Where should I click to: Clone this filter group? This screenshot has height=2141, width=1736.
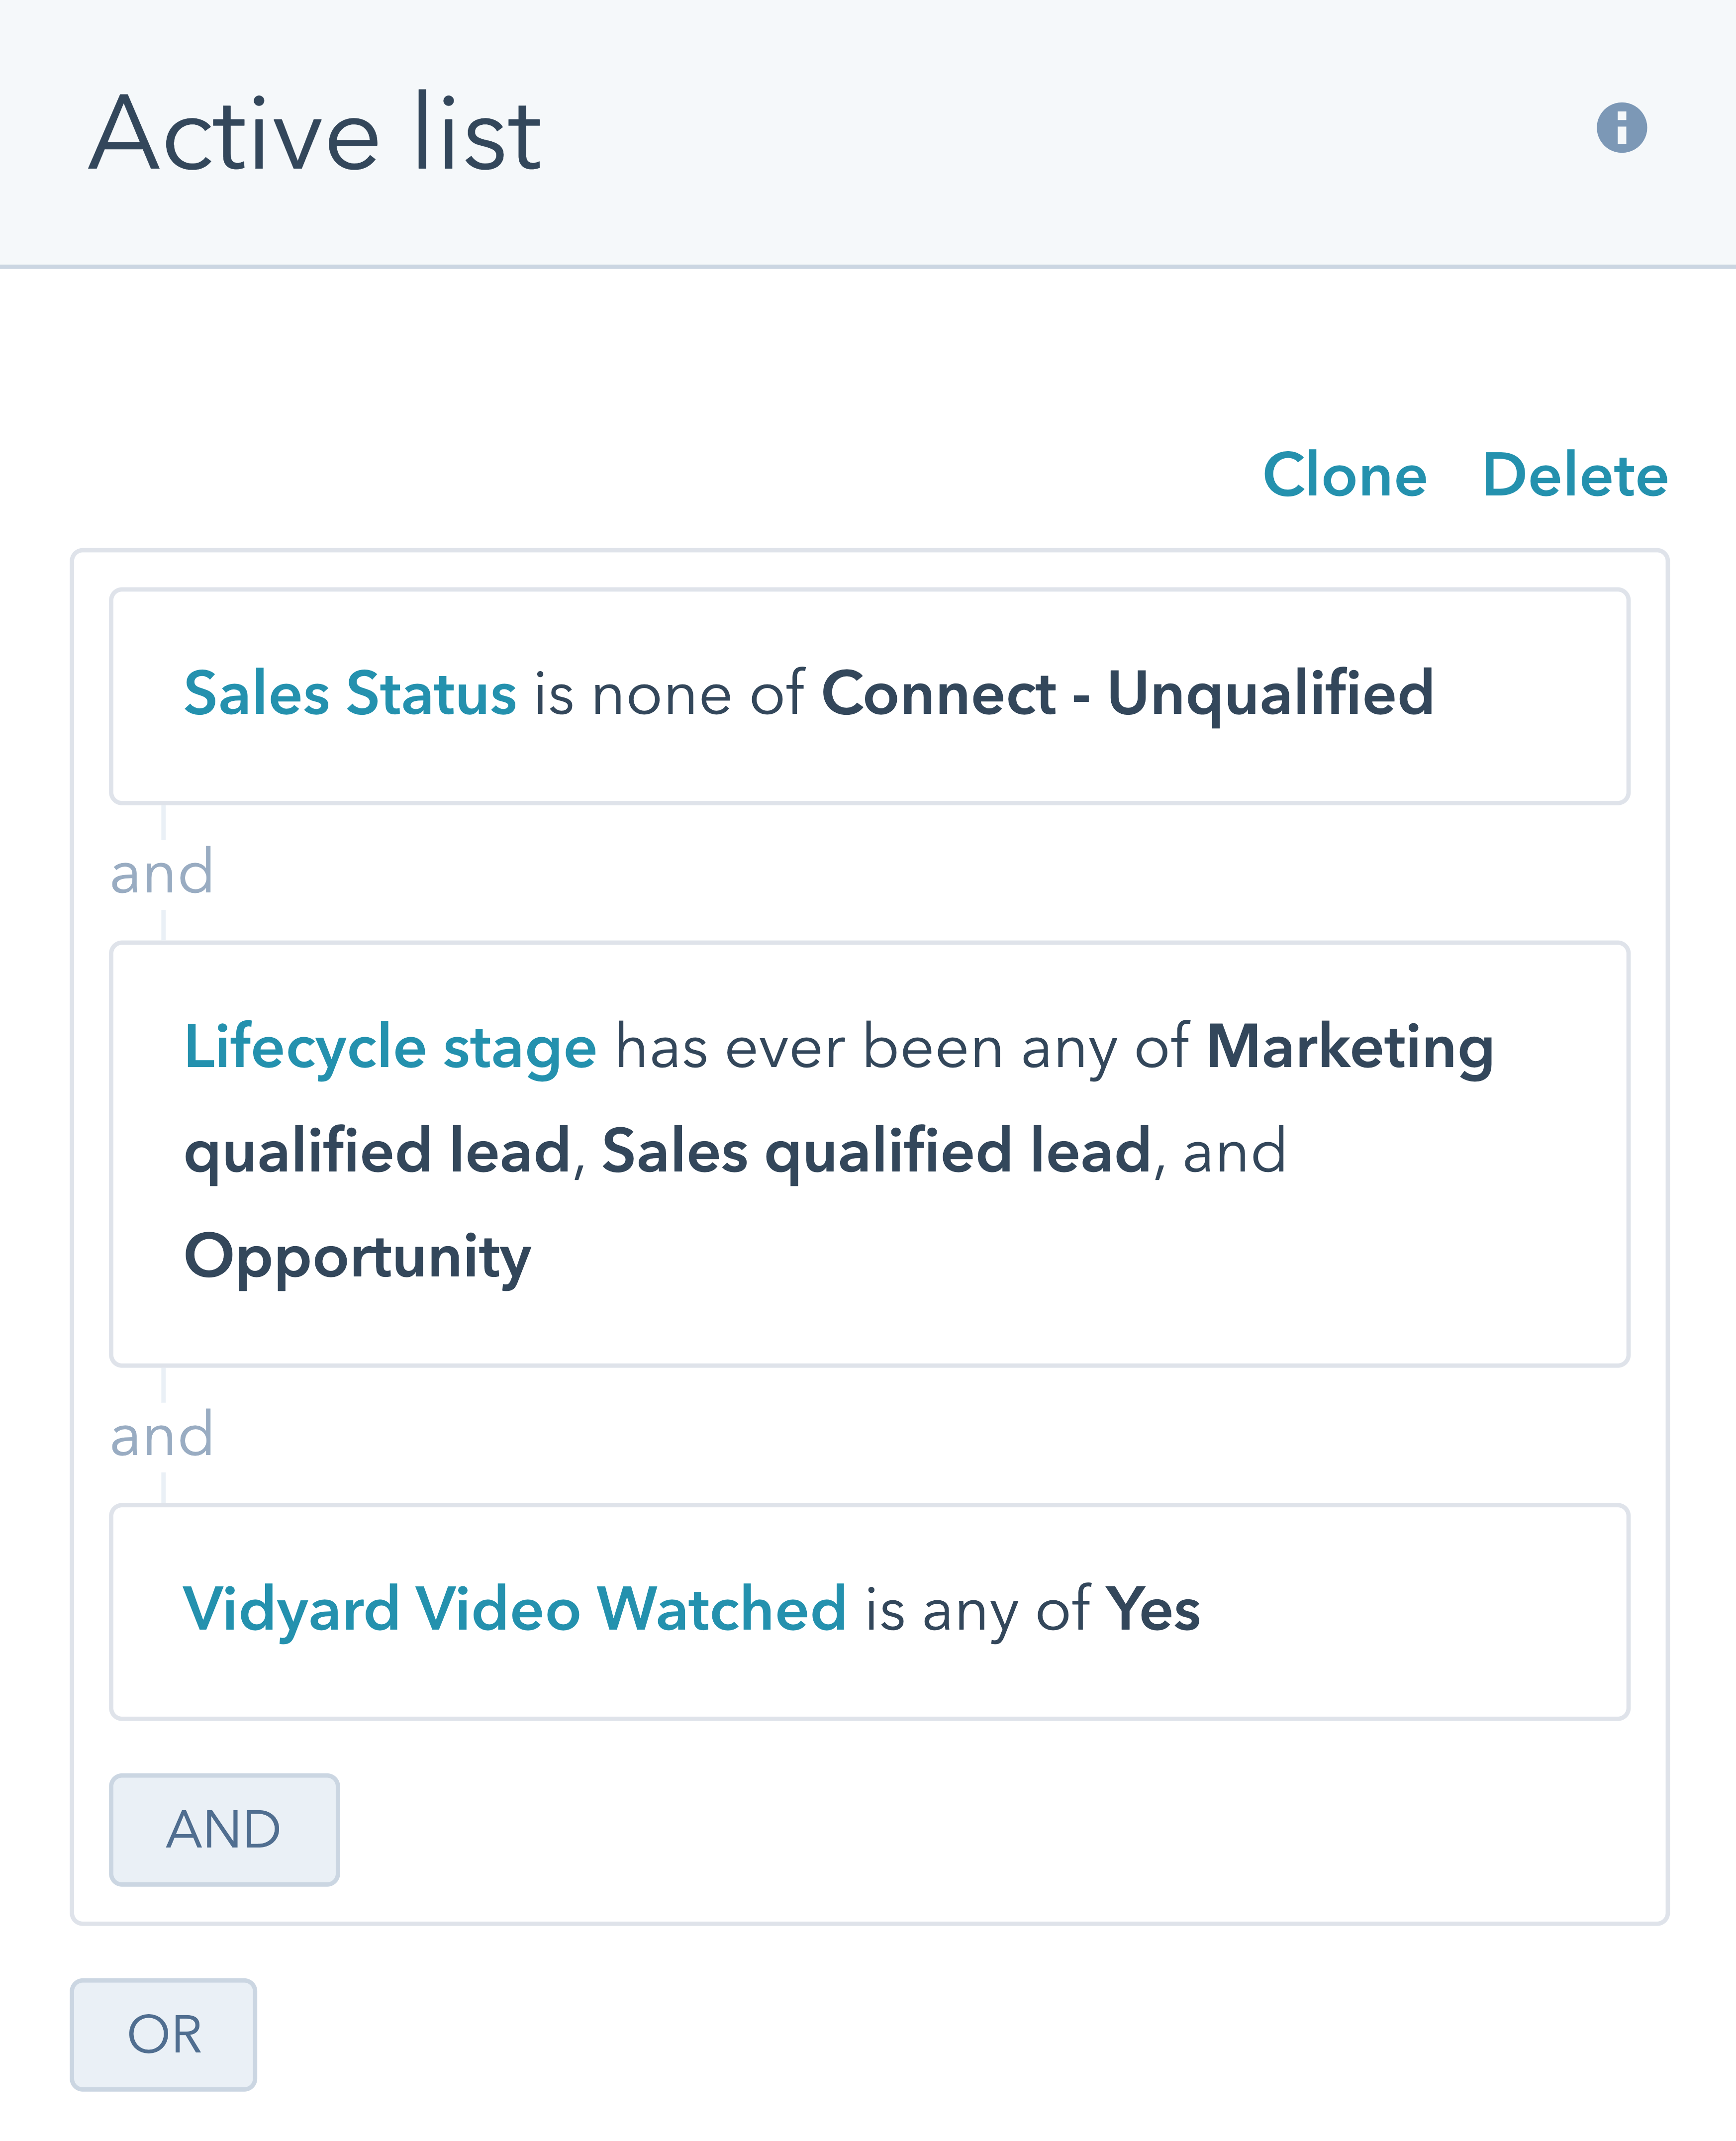(x=1344, y=475)
